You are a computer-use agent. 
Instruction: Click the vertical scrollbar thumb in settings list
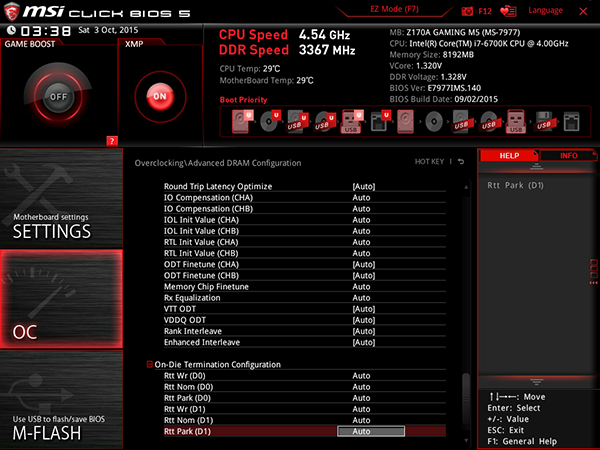tap(466, 398)
